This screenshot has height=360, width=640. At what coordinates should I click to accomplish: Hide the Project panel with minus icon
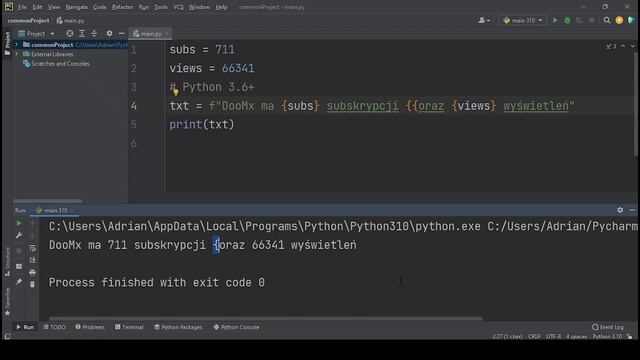tap(121, 33)
